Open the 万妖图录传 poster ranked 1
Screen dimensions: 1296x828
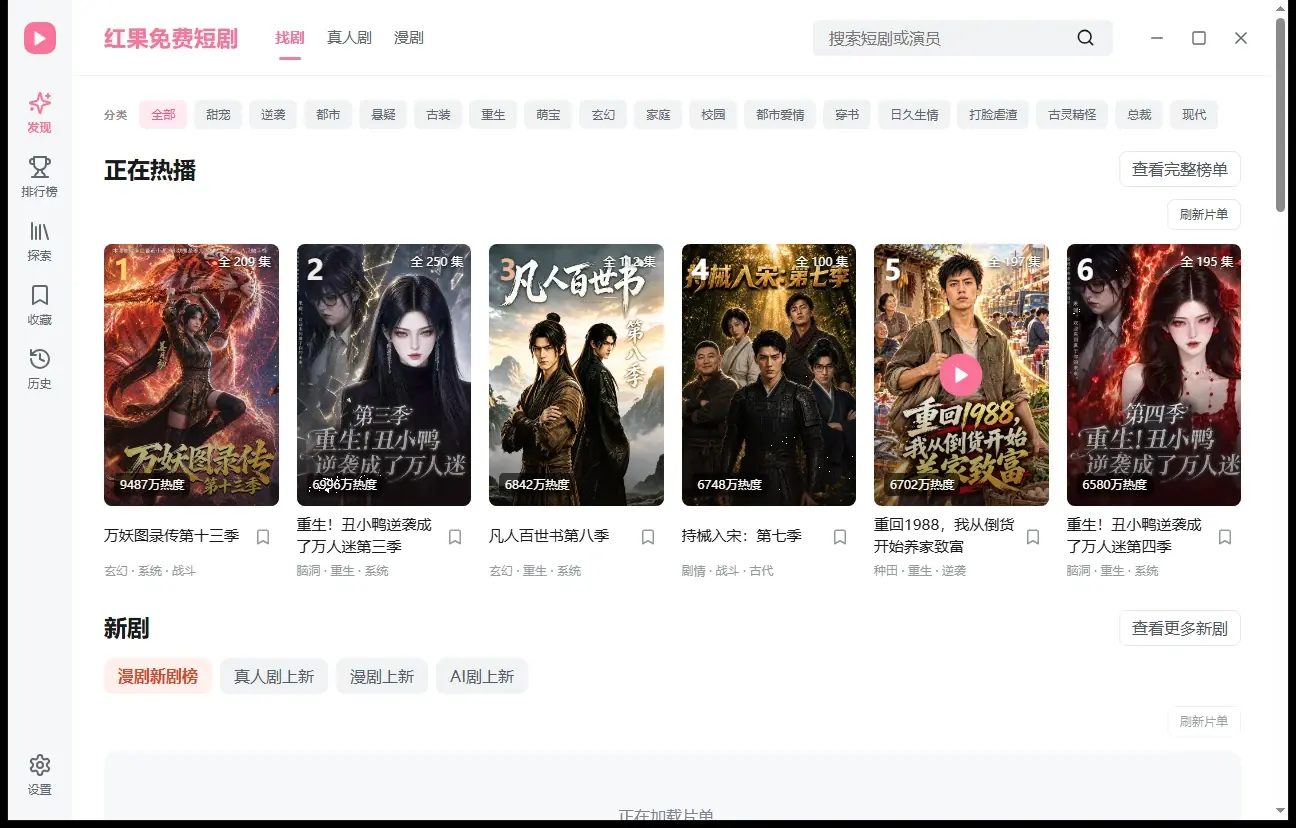[x=191, y=375]
